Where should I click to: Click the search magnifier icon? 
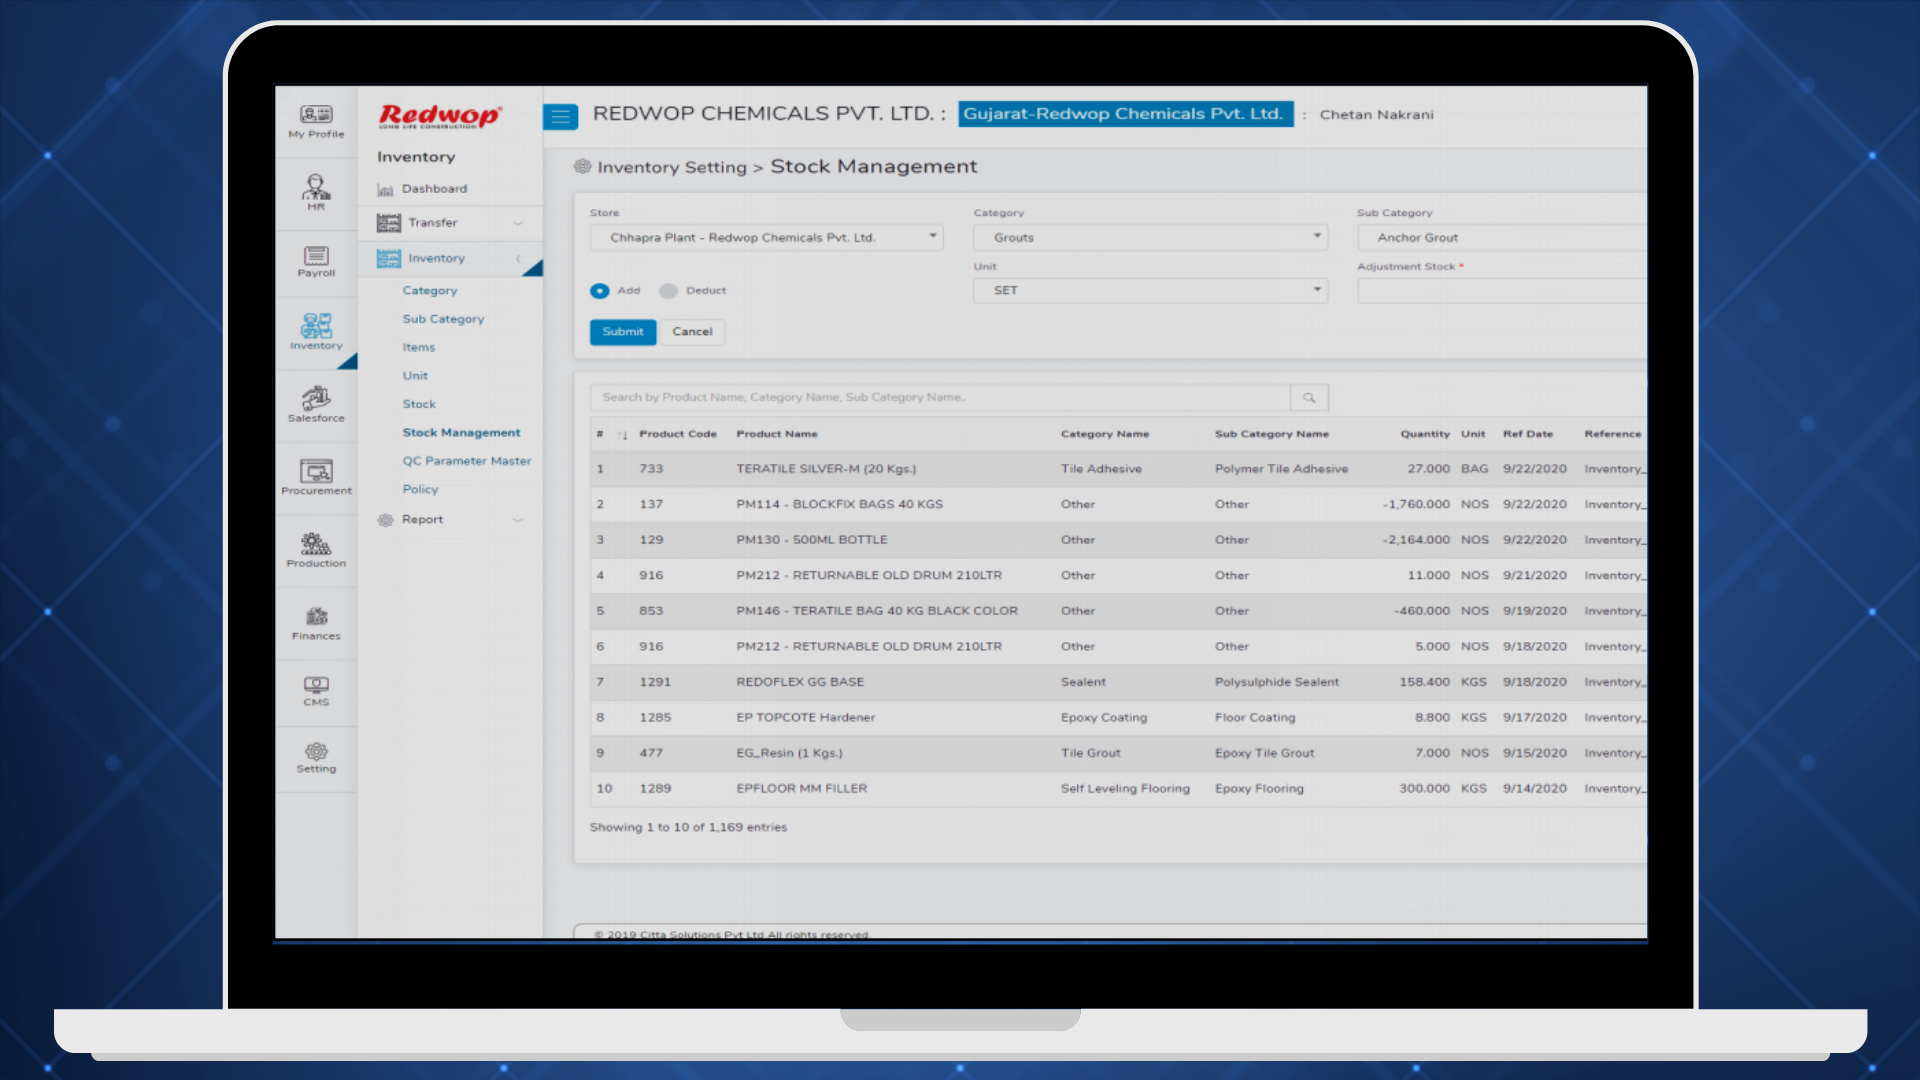pos(1309,398)
